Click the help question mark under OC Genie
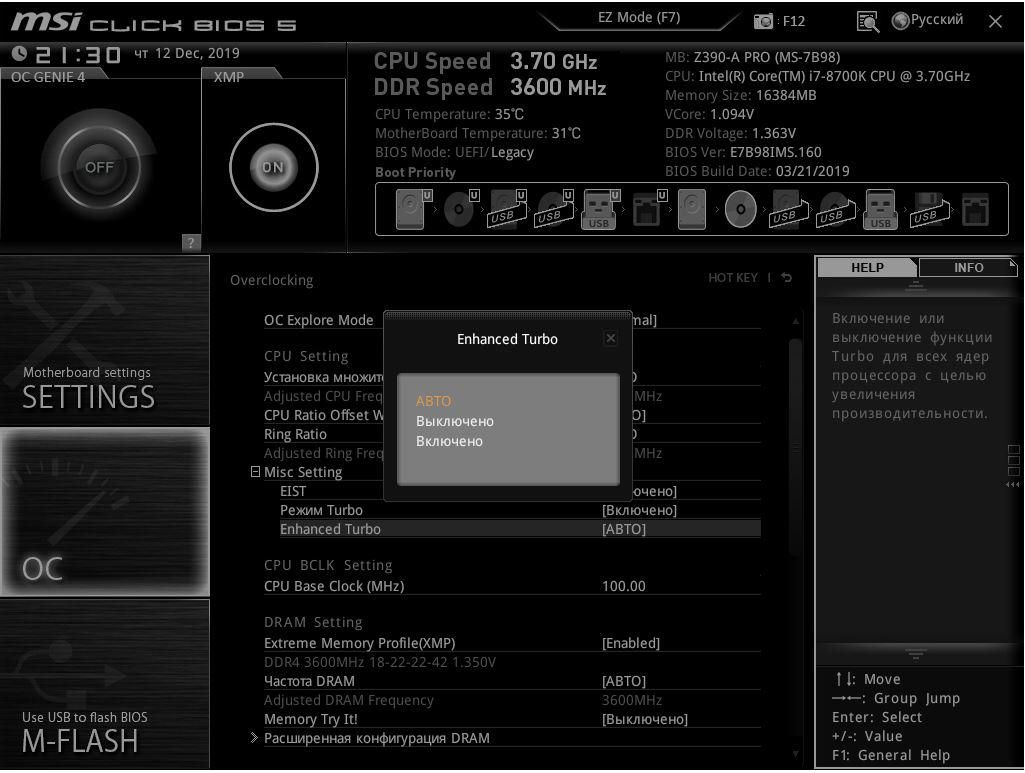 click(191, 242)
